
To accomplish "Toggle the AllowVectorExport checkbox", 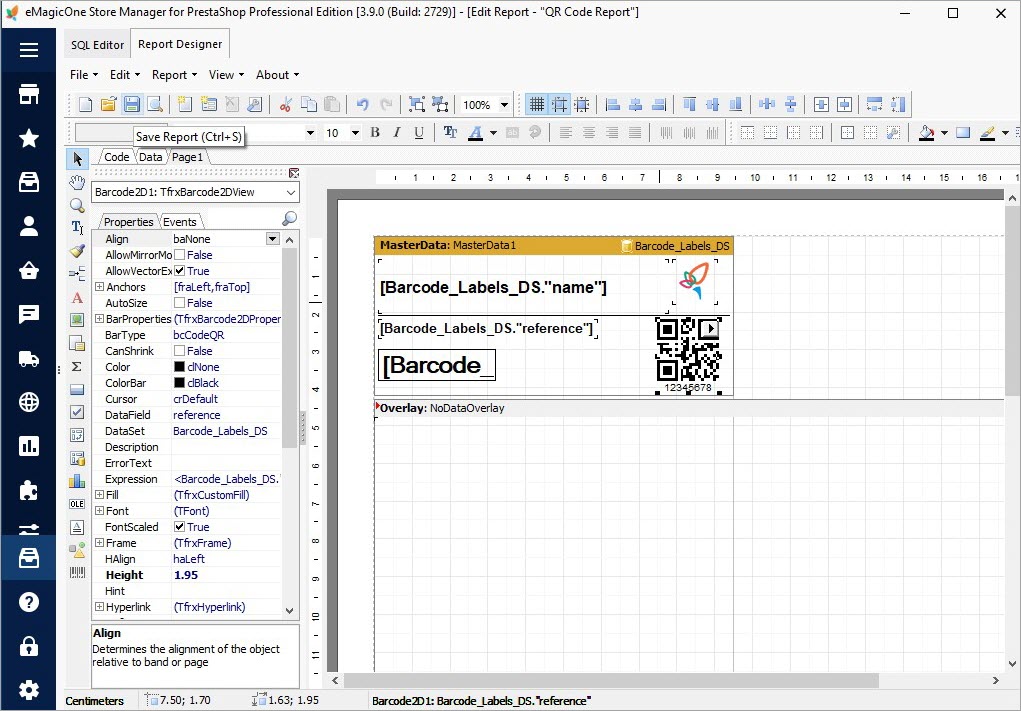I will point(179,271).
